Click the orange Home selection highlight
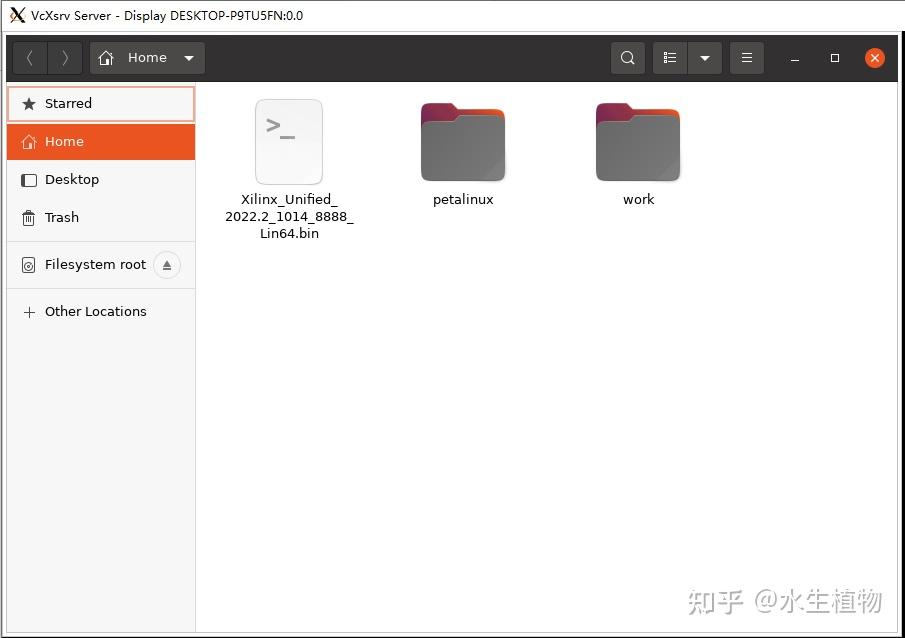Image resolution: width=905 pixels, height=638 pixels. 100,141
